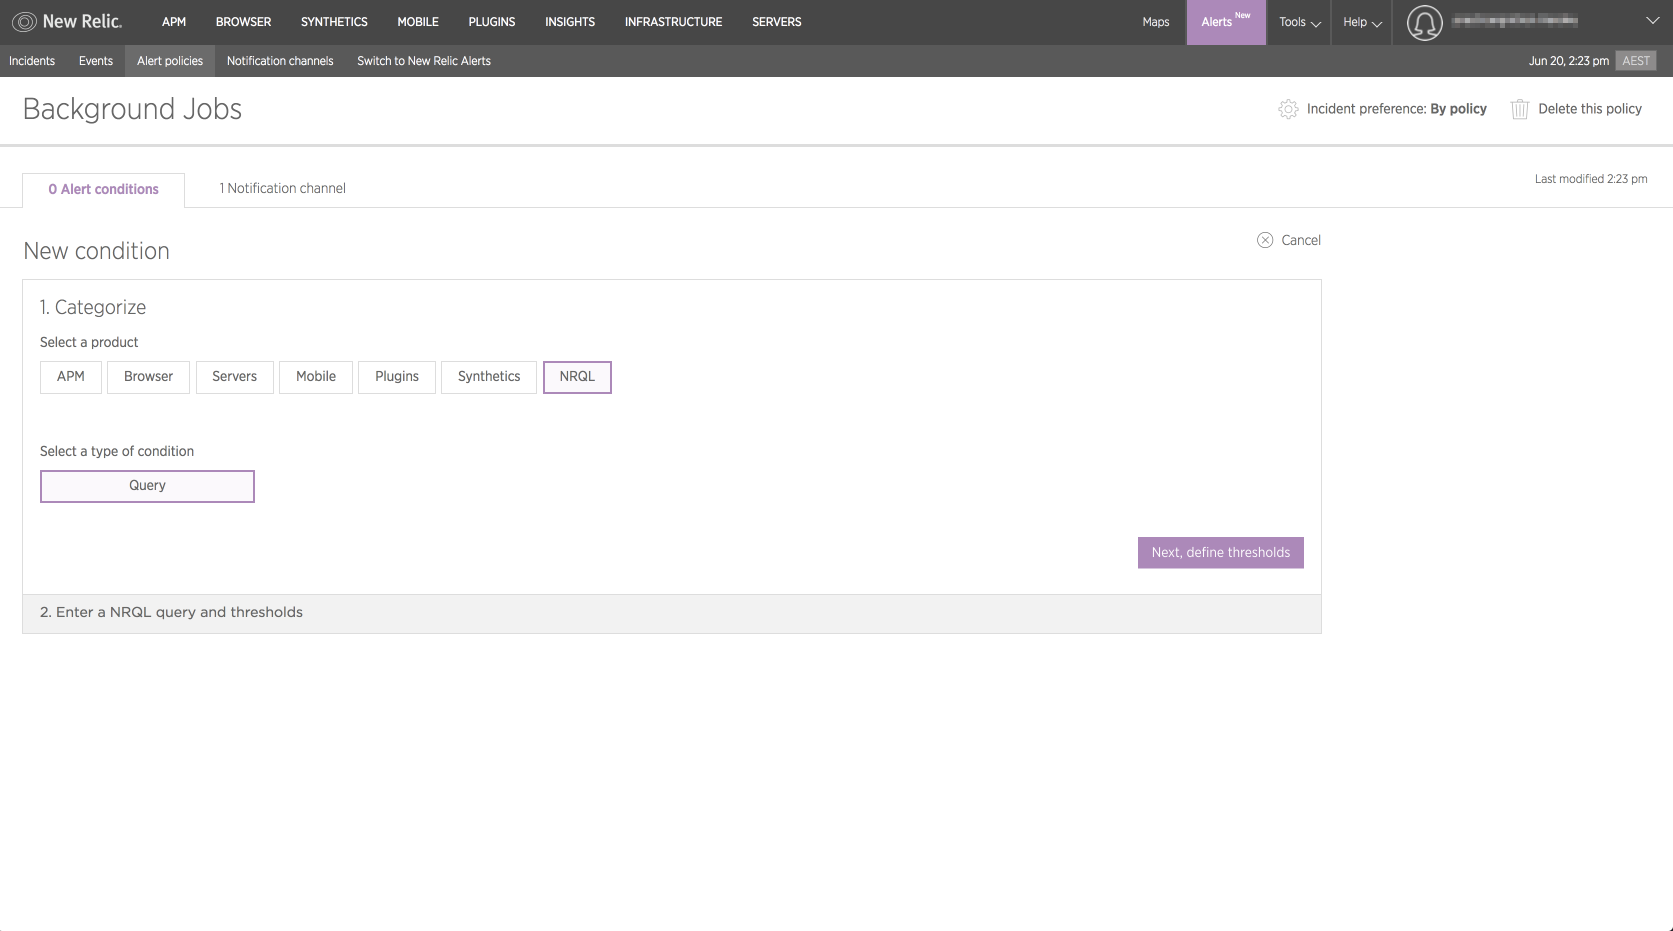Expand step 2 Enter a NRQL query section

click(672, 614)
